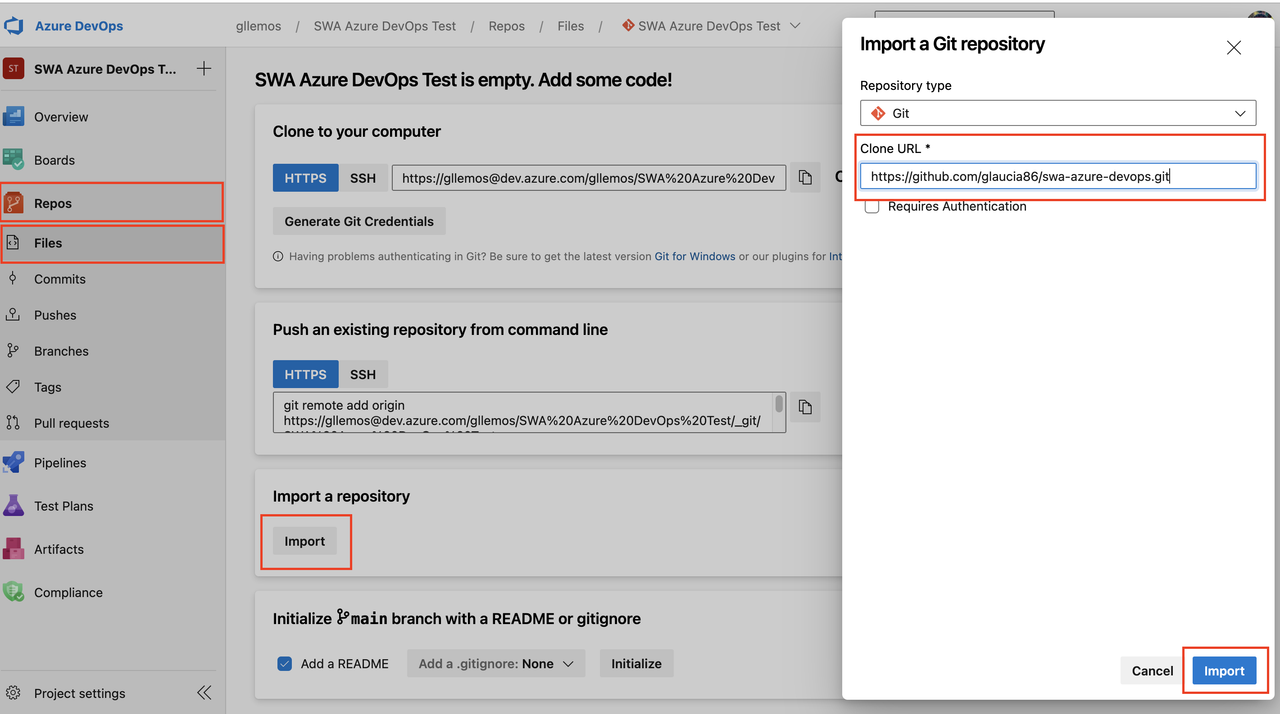Click the Project settings label
The image size is (1280, 714).
coord(80,693)
